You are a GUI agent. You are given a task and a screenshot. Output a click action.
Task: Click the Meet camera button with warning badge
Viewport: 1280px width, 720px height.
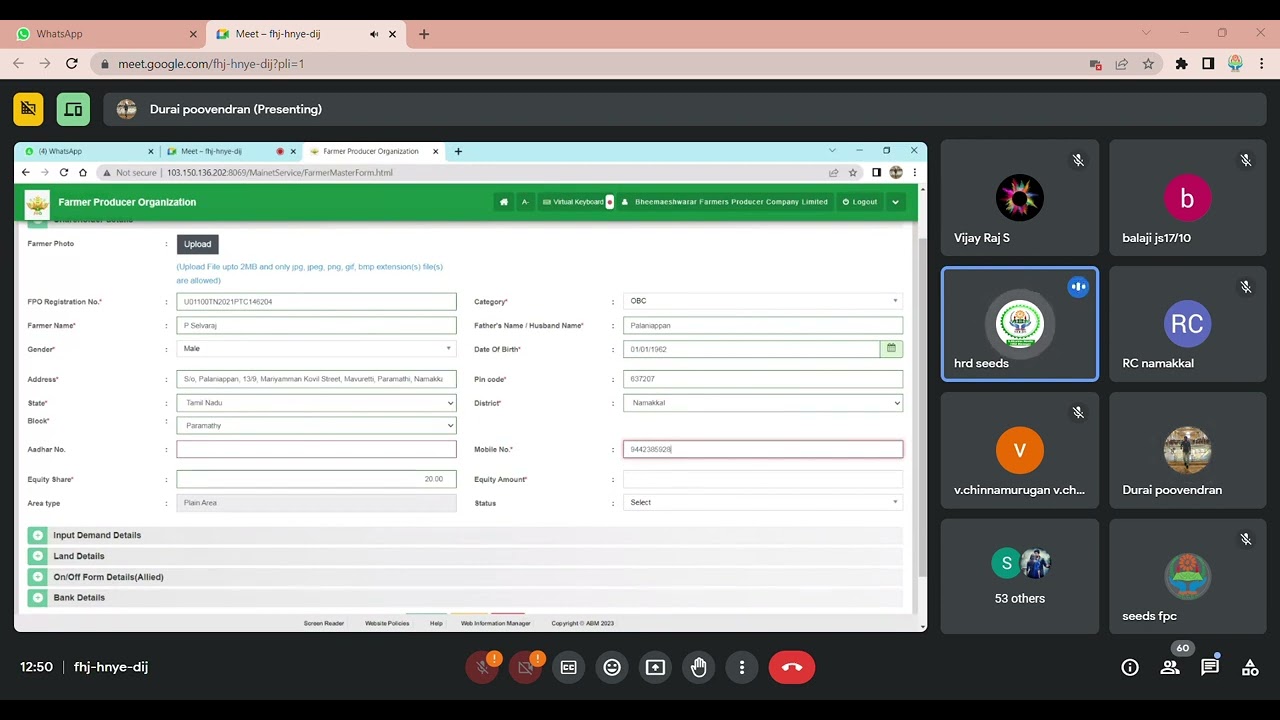pyautogui.click(x=525, y=667)
